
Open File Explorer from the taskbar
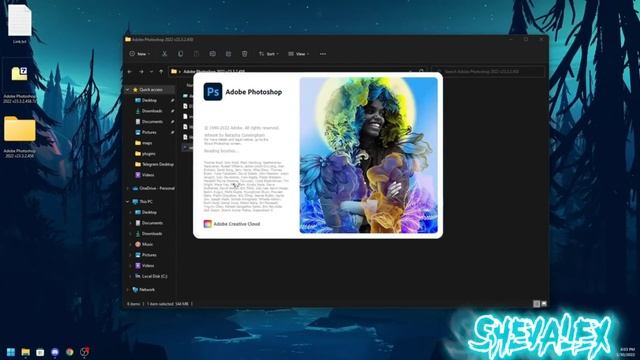tap(26, 352)
